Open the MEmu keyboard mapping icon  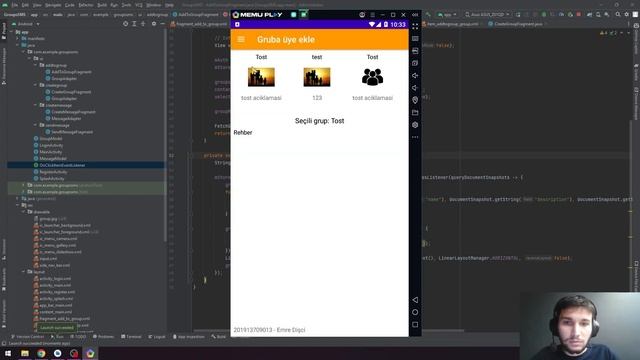tap(415, 39)
